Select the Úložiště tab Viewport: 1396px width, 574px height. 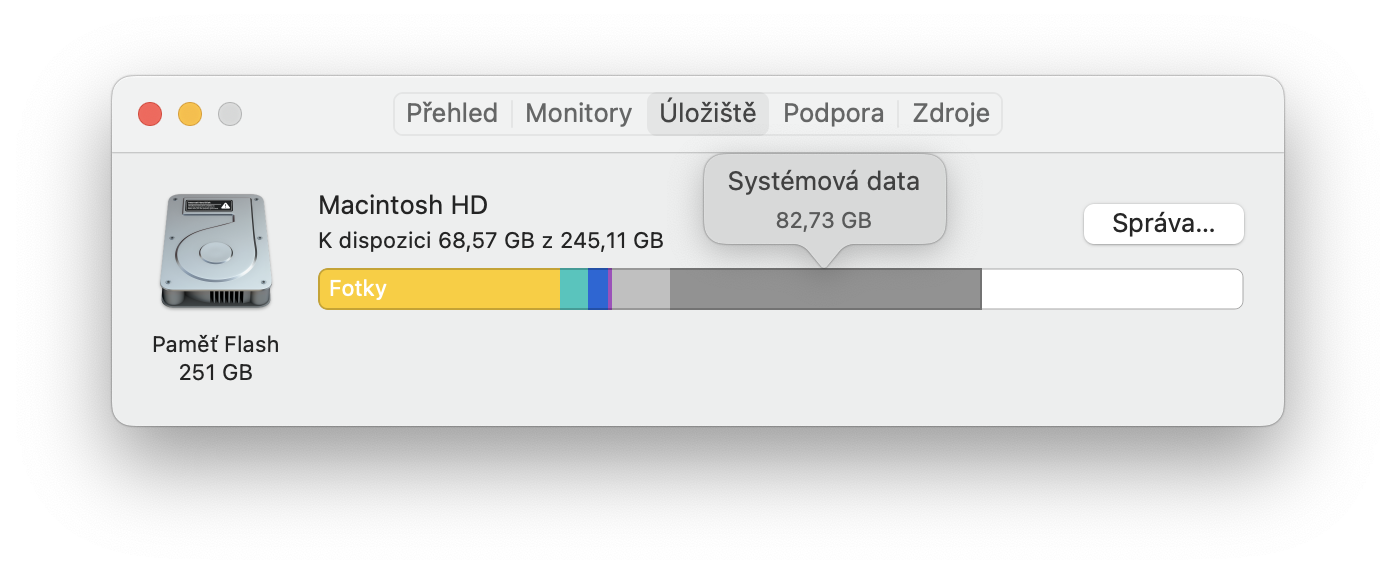[708, 114]
